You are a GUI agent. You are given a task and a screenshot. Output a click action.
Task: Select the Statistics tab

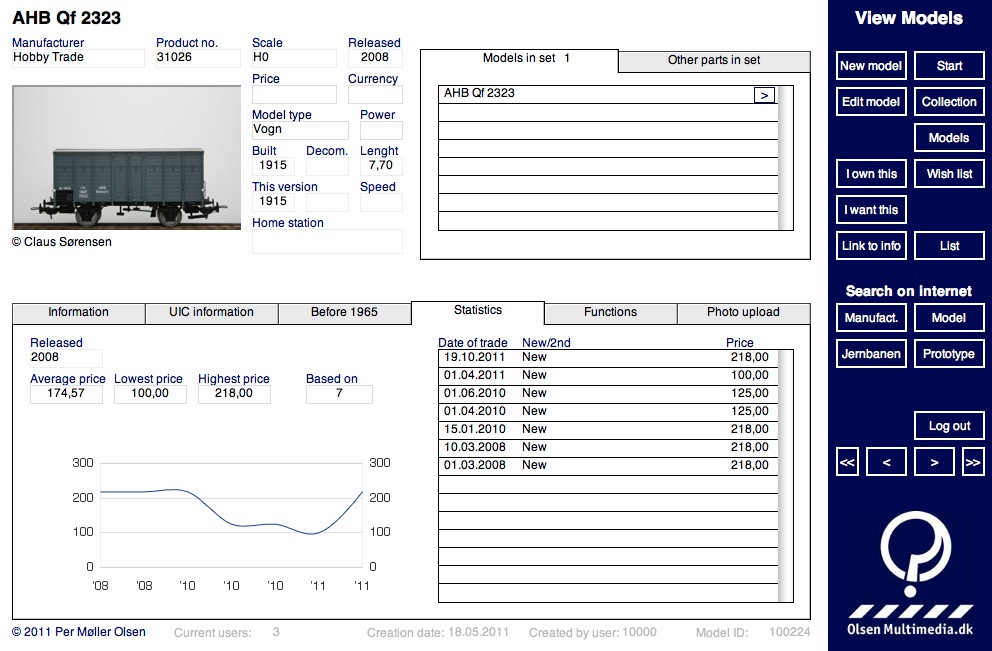click(x=478, y=311)
